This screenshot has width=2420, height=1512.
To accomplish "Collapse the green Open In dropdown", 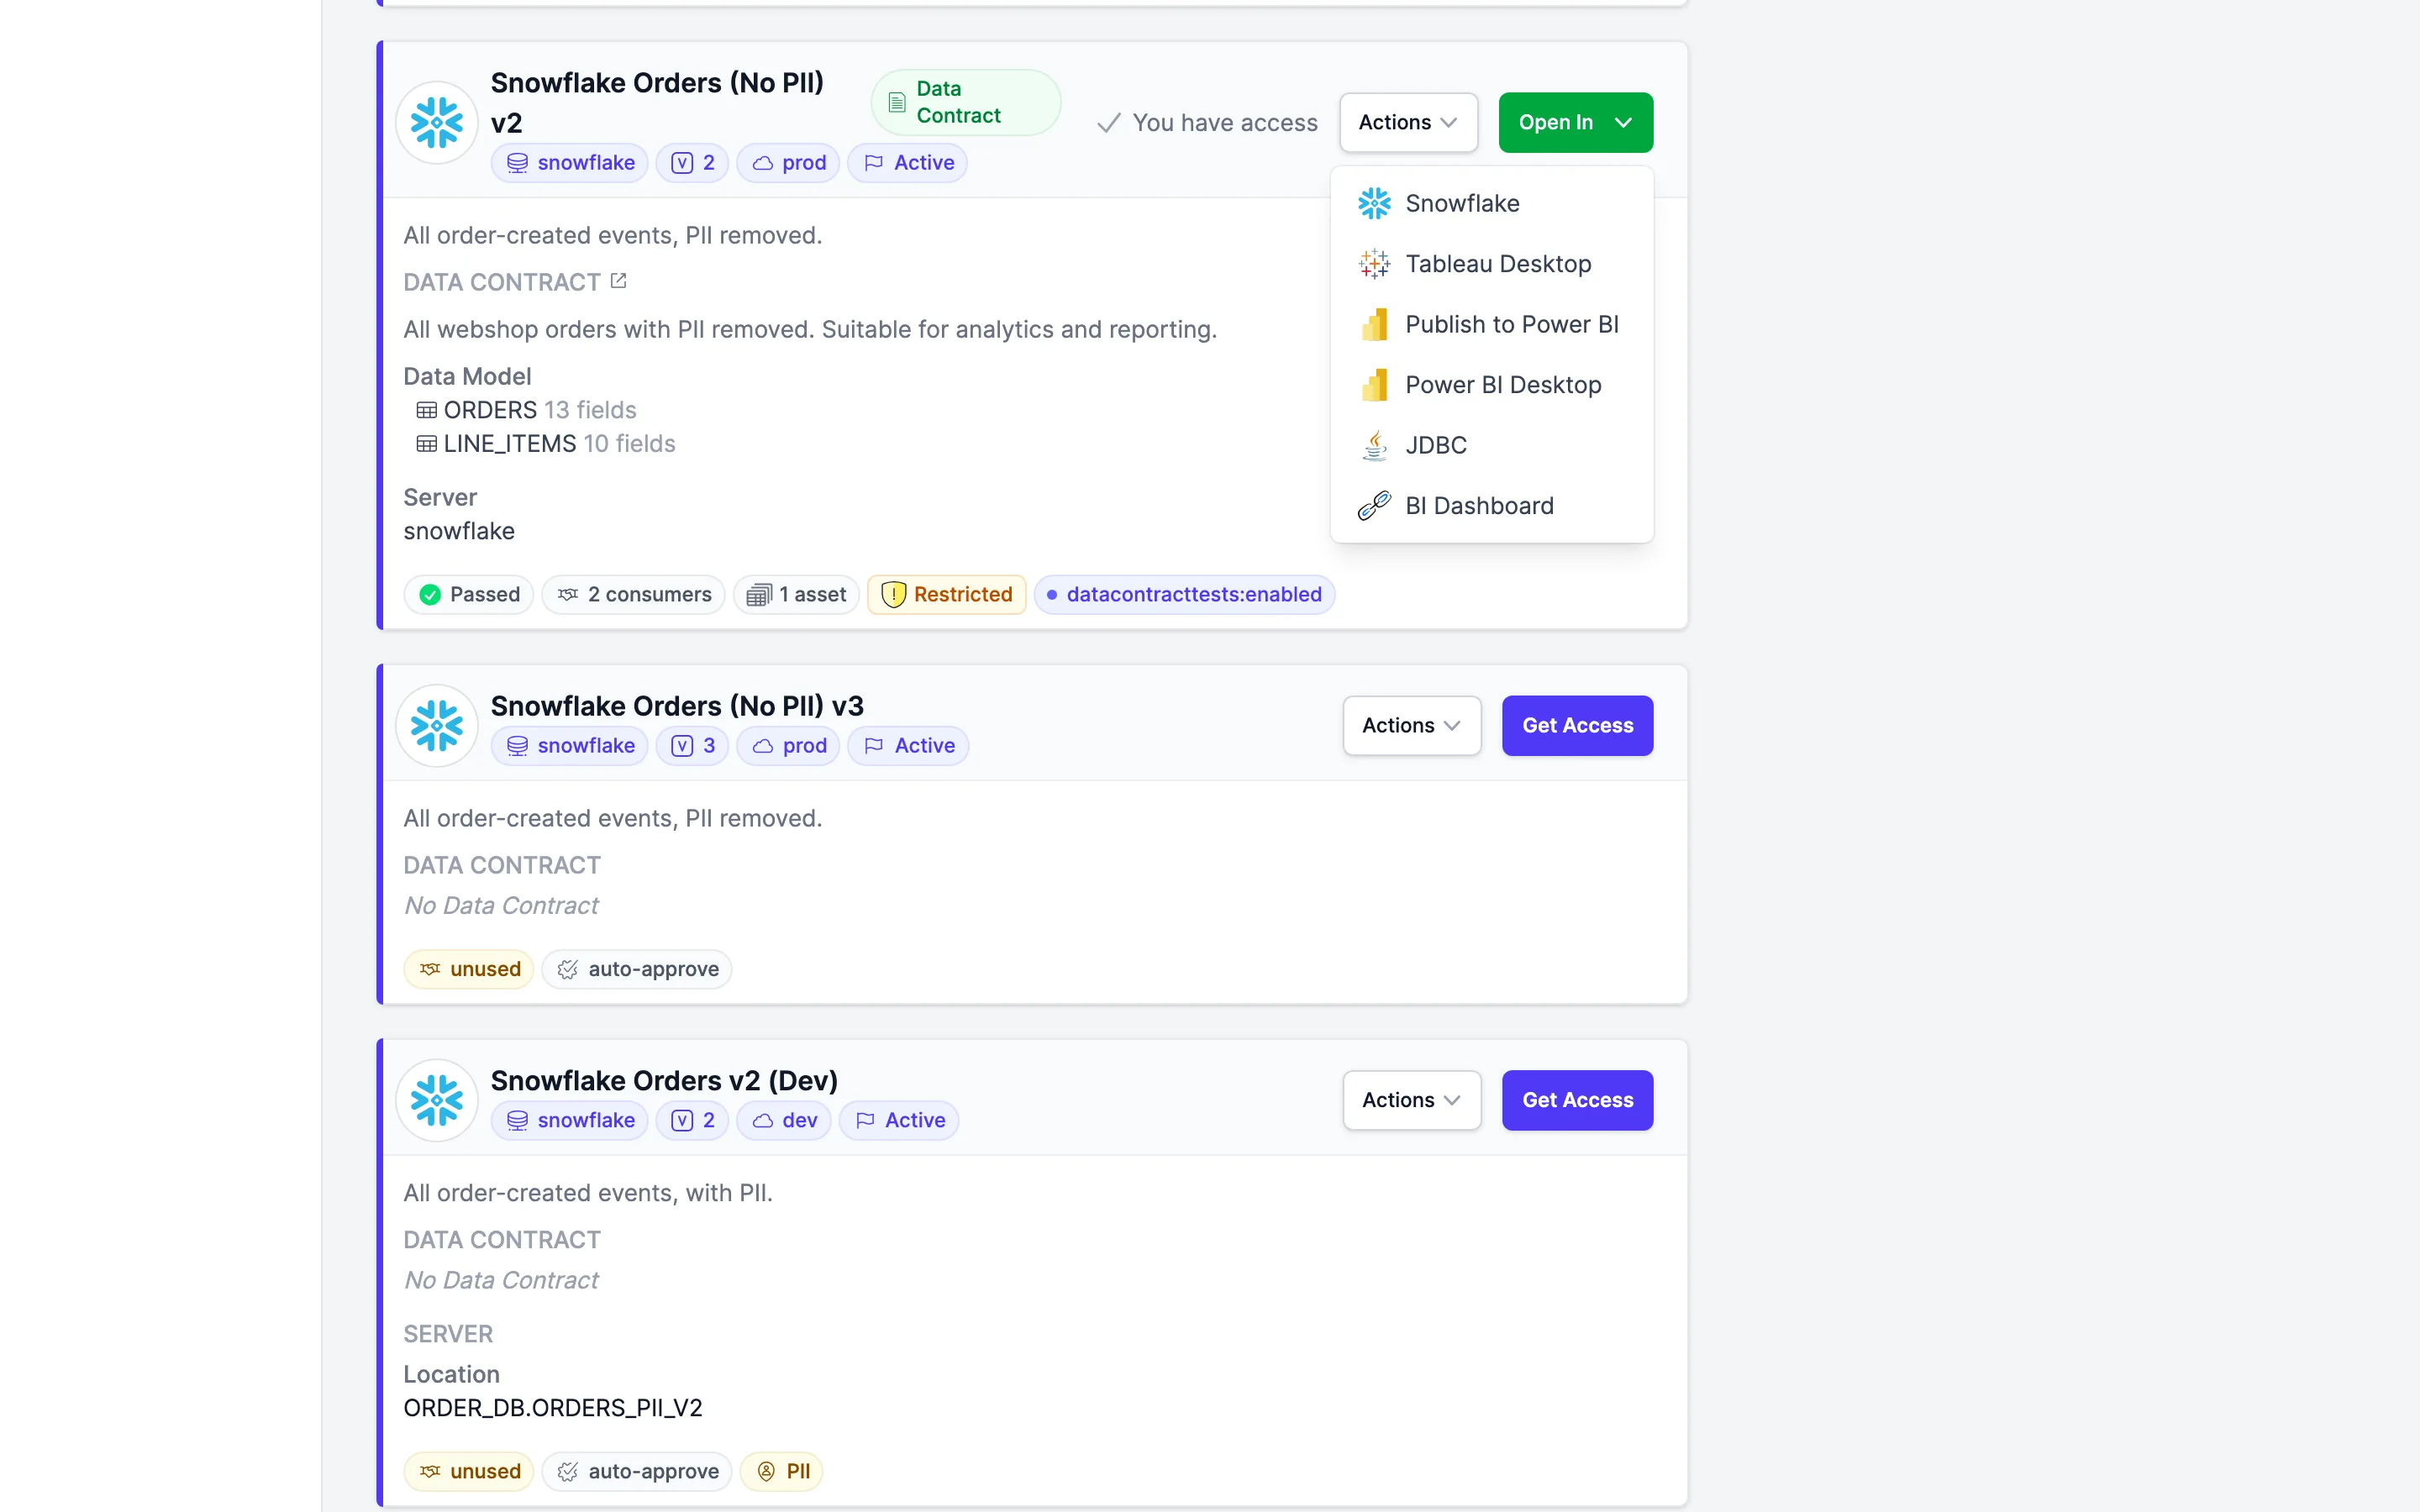I will 1575,122.
